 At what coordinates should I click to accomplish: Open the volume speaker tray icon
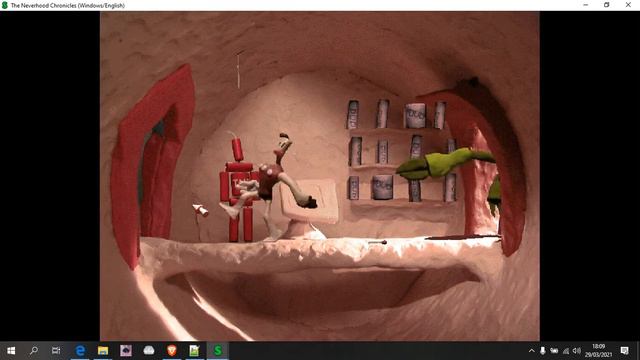tap(576, 351)
